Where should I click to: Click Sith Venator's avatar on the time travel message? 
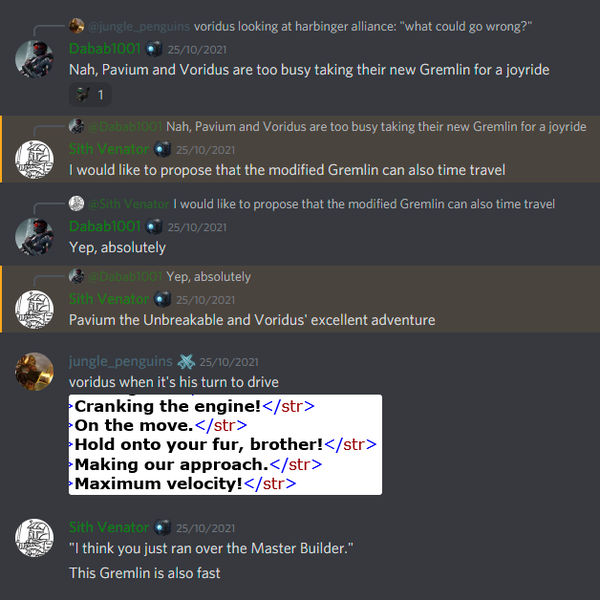[34, 159]
